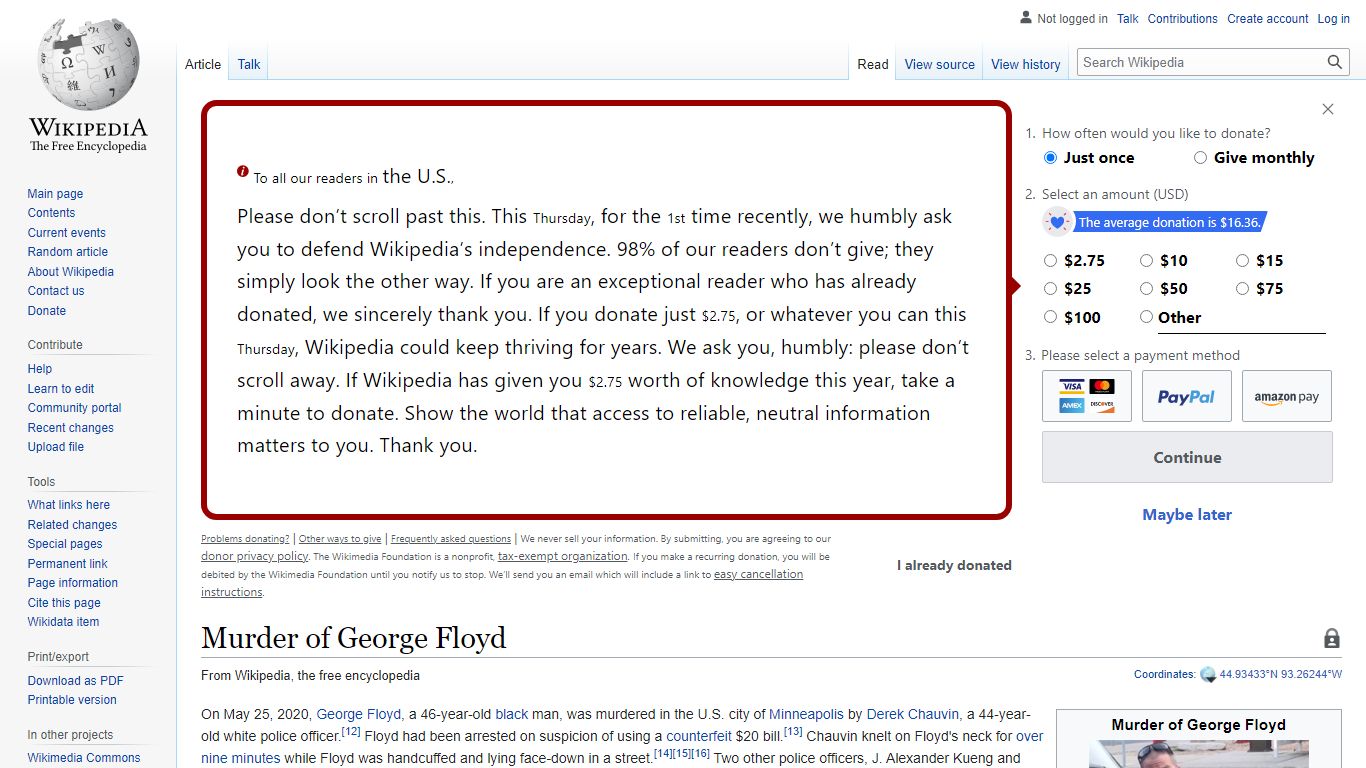
Task: Open Wikidata item link
Action: (63, 622)
